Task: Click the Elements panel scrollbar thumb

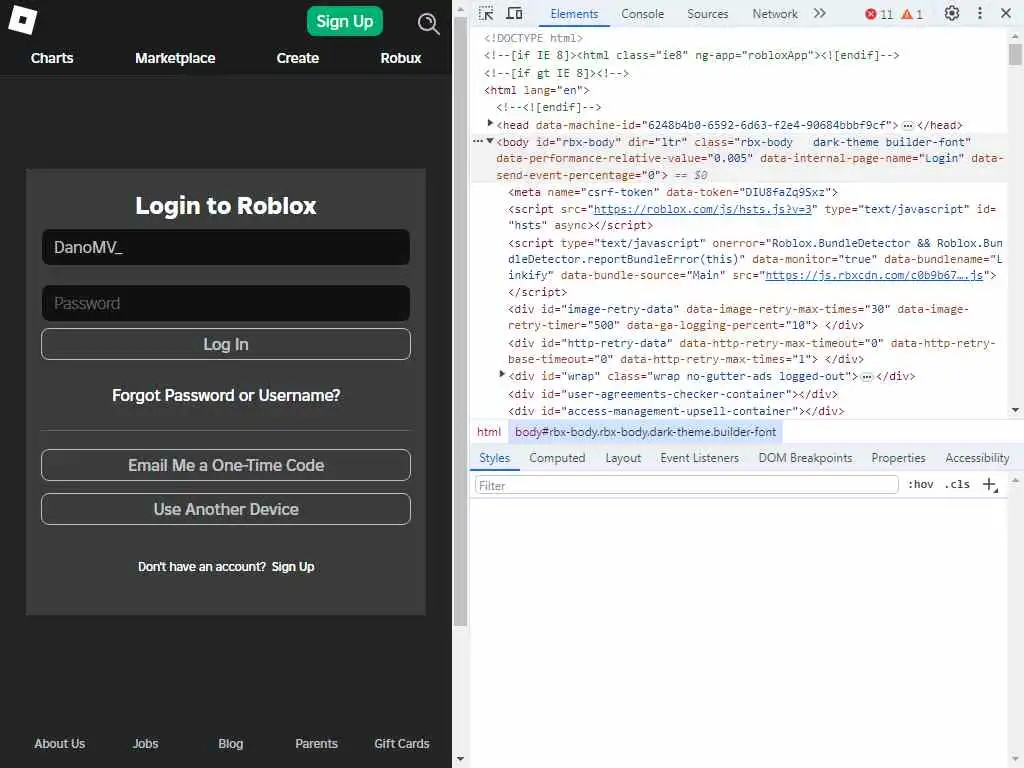Action: [1015, 54]
